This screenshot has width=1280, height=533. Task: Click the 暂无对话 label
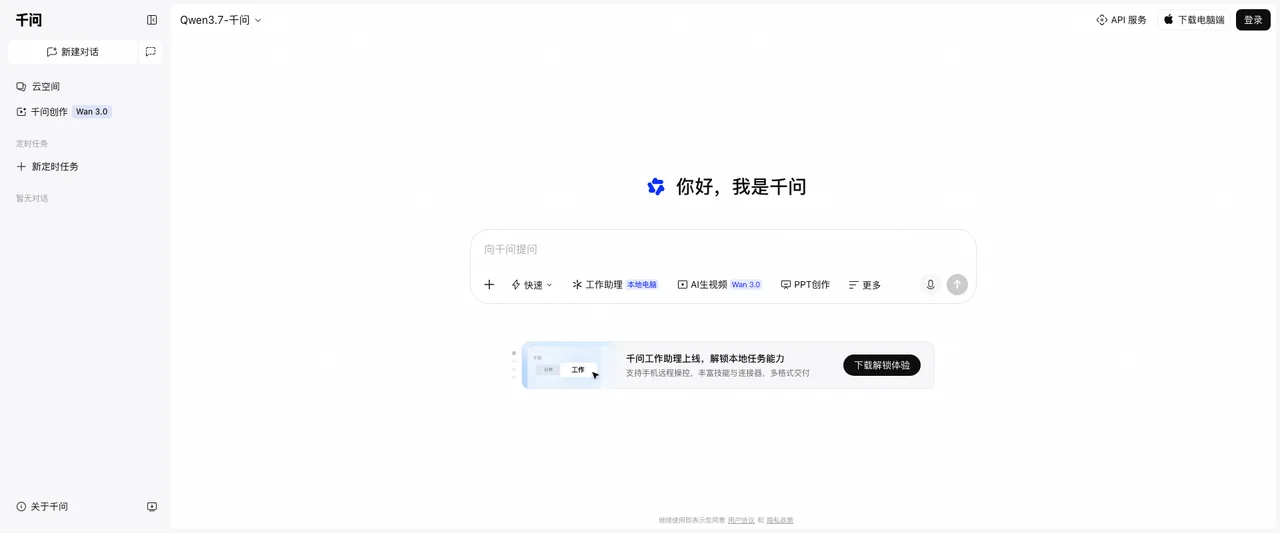coord(32,198)
